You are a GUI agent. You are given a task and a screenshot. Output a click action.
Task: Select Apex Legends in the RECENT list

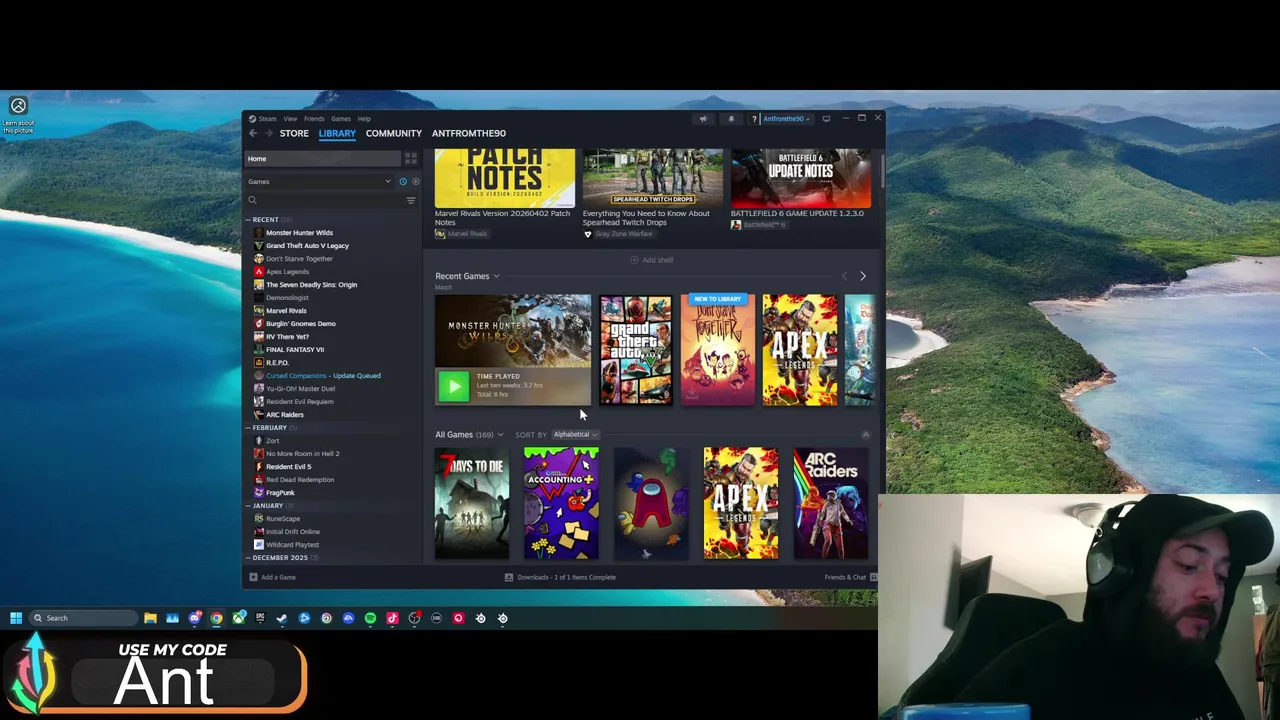(x=287, y=272)
